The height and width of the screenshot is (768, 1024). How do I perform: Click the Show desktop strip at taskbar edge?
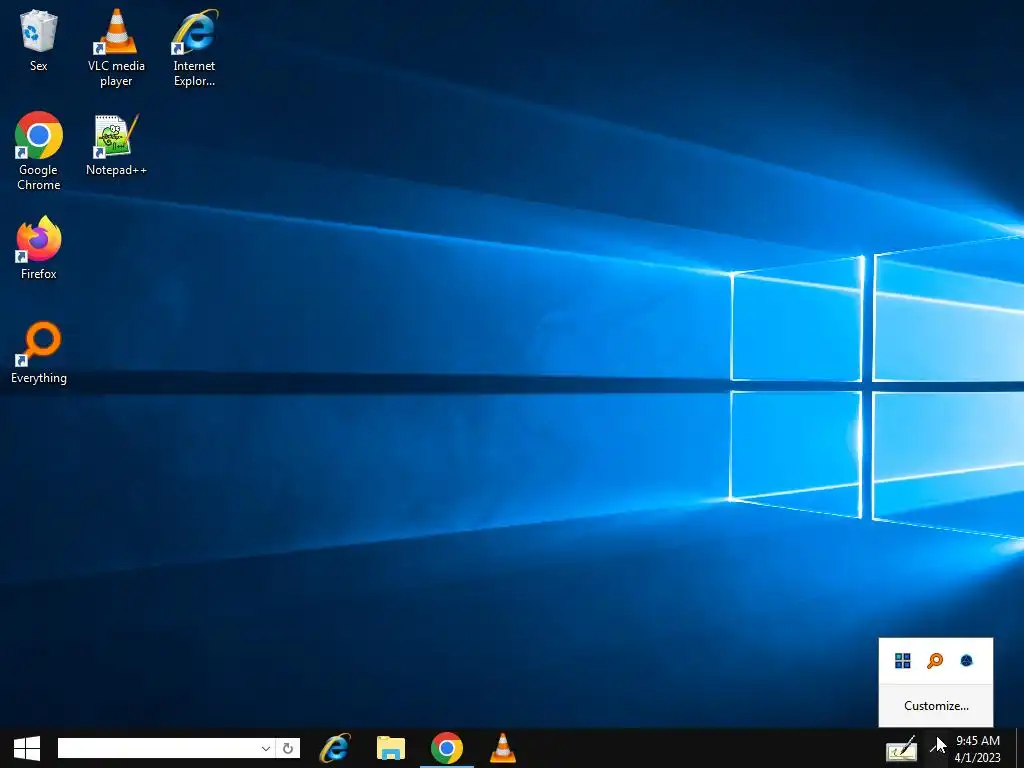[x=1019, y=748]
